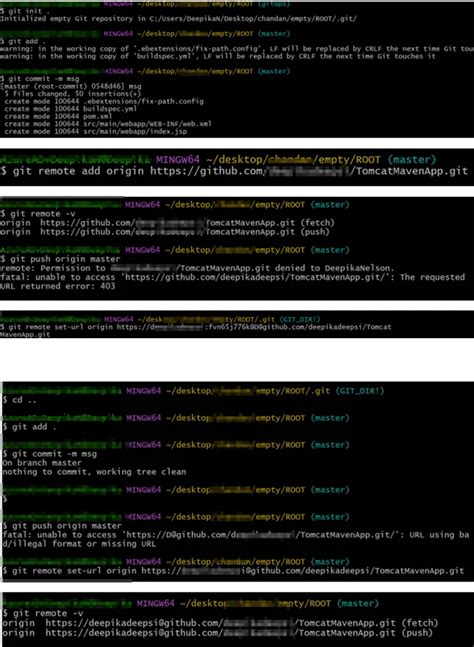Click MINGW64 prompt line above 'git remote add origin'
This screenshot has height=647, width=474.
(218, 160)
